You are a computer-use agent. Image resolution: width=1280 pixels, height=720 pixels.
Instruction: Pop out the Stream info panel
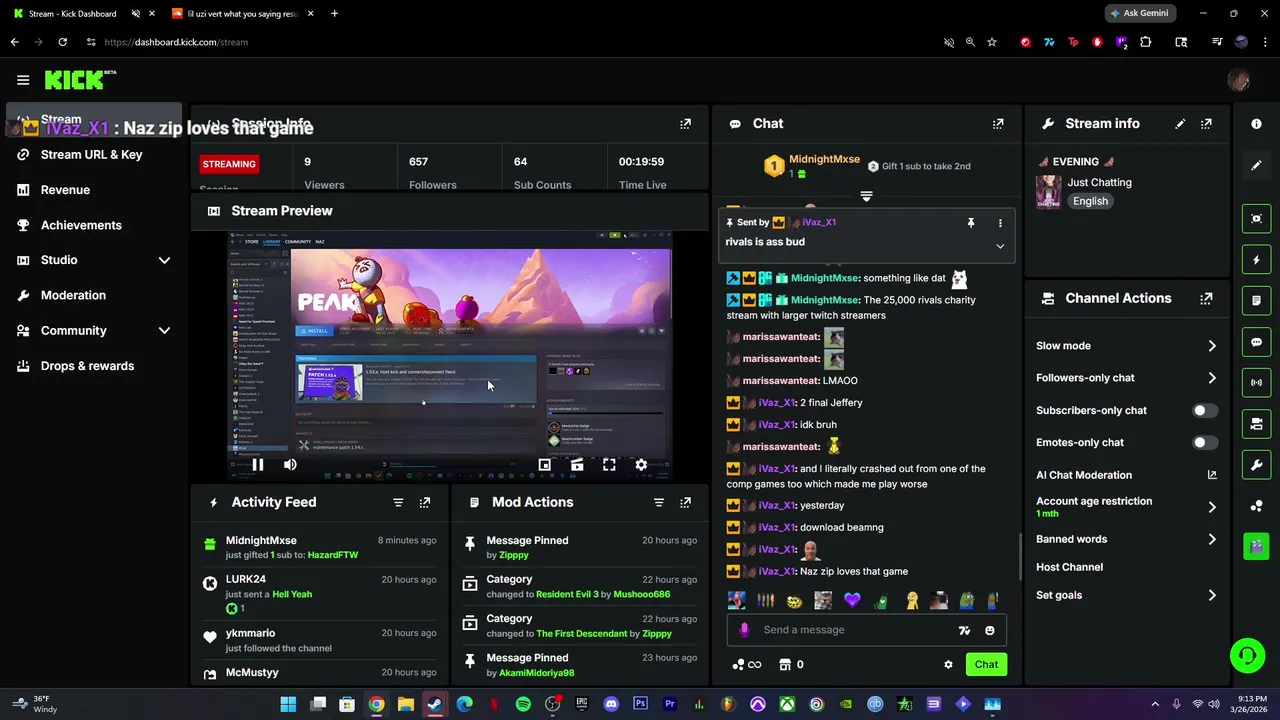[x=1206, y=124]
